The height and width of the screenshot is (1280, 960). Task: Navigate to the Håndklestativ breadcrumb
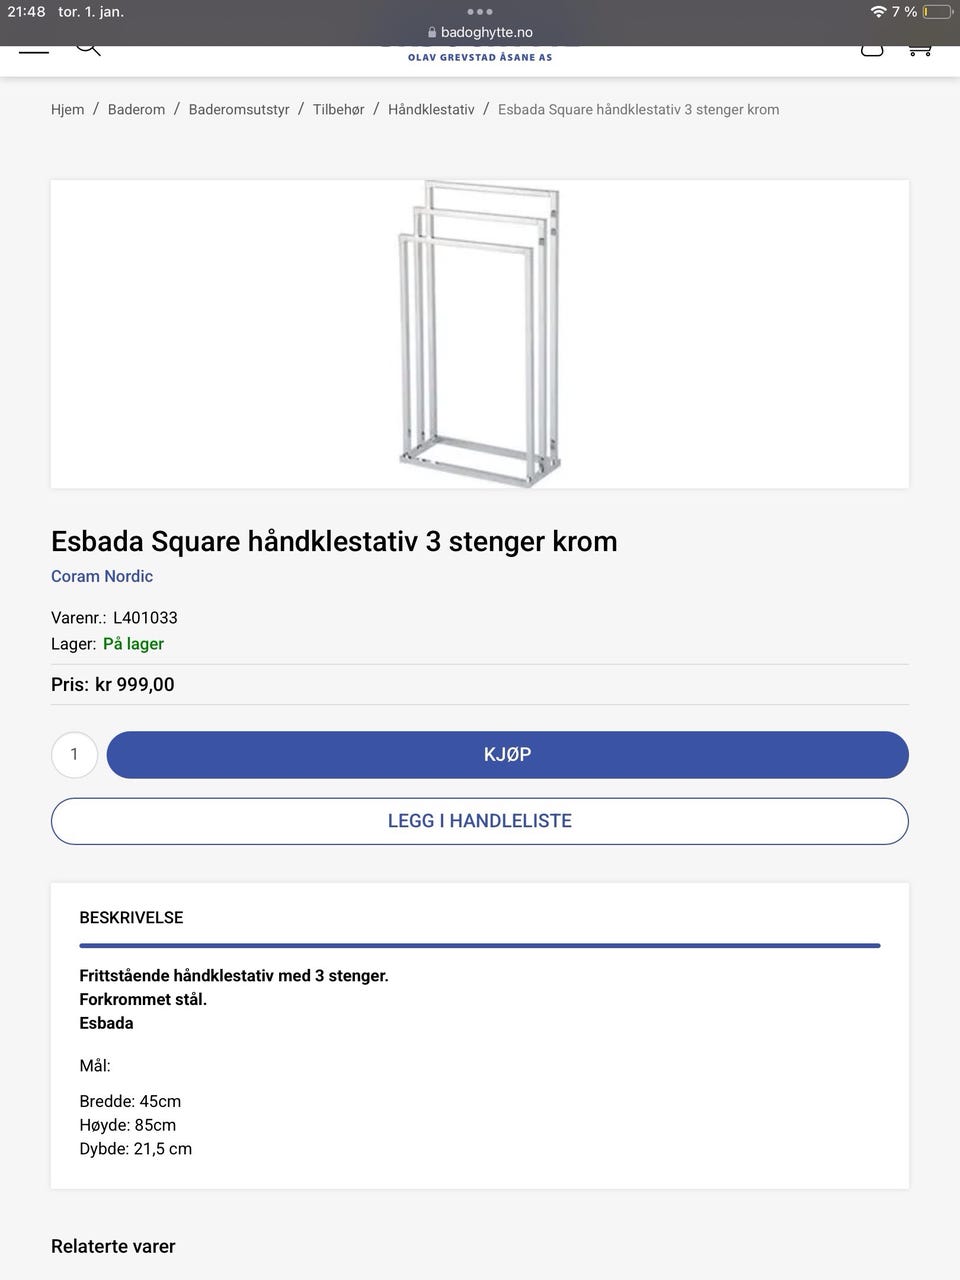pos(431,110)
